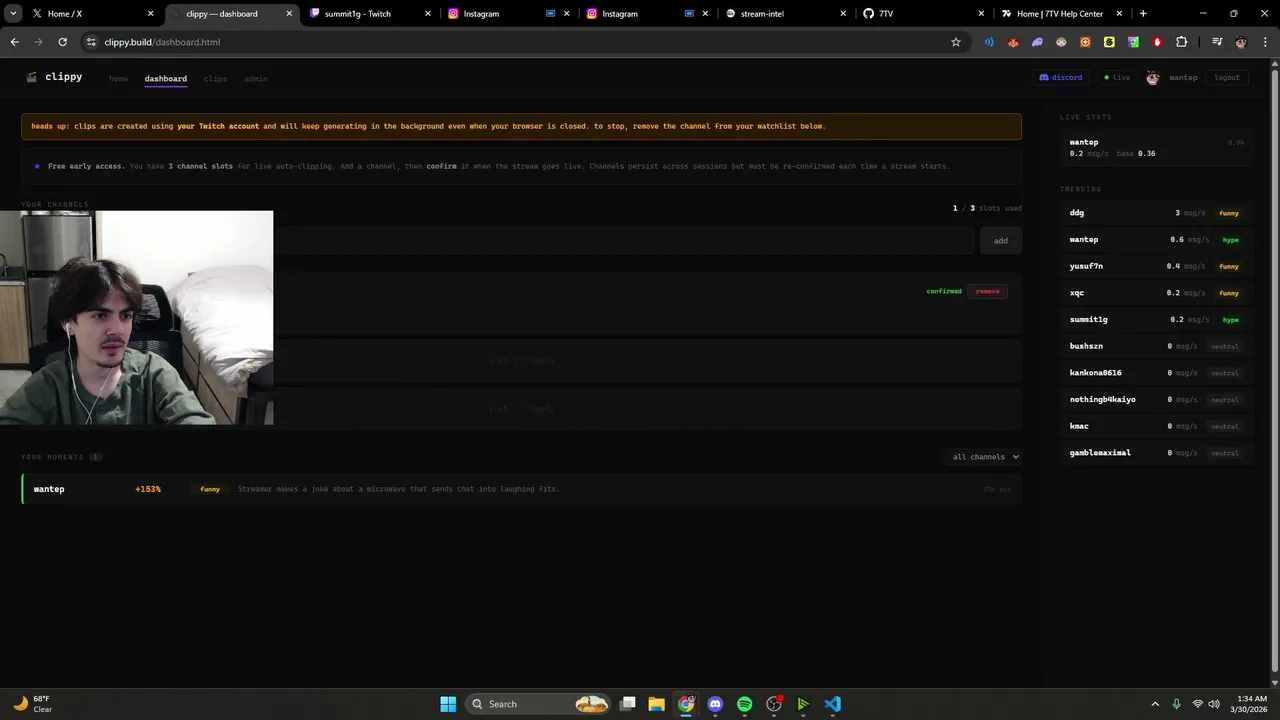1280x720 pixels.
Task: Open the browser tab search chevron
Action: click(x=13, y=14)
